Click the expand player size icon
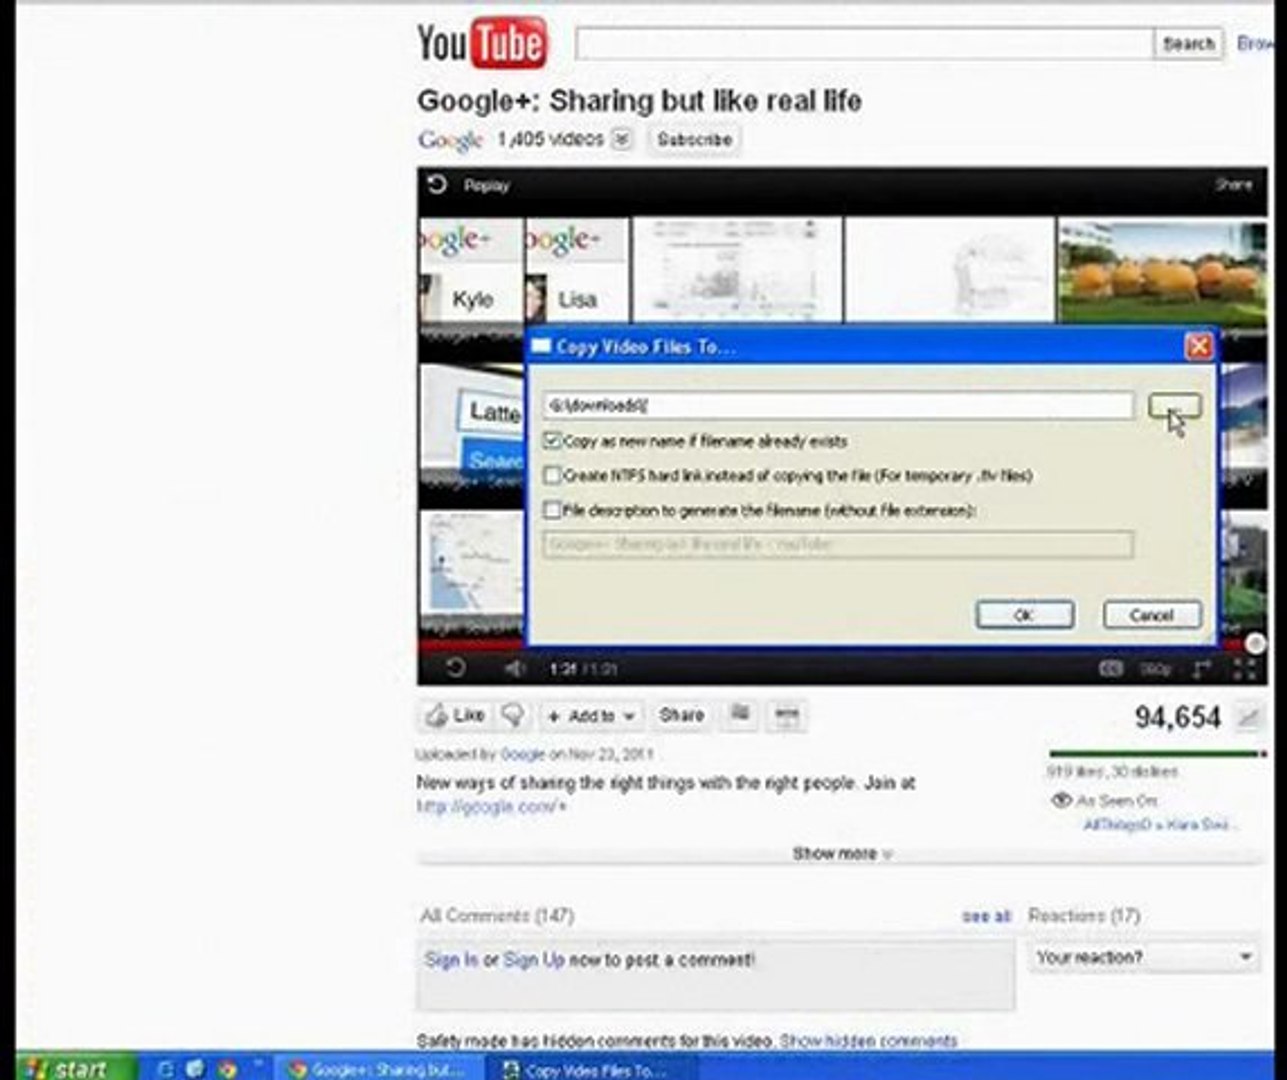Screen dimensions: 1287x1080 coord(1202,668)
